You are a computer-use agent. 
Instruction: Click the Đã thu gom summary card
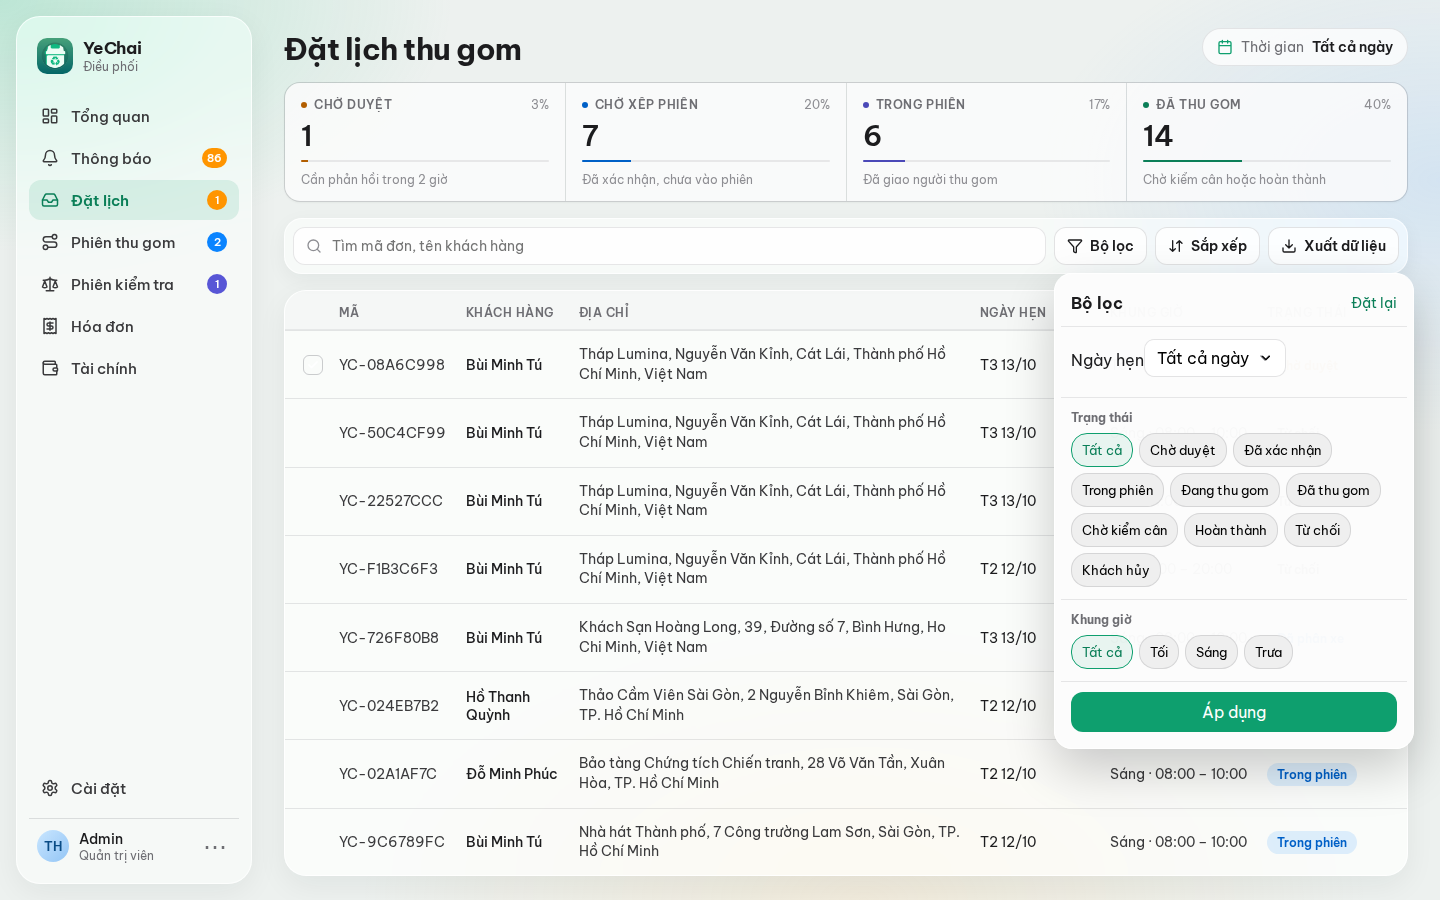(1267, 142)
